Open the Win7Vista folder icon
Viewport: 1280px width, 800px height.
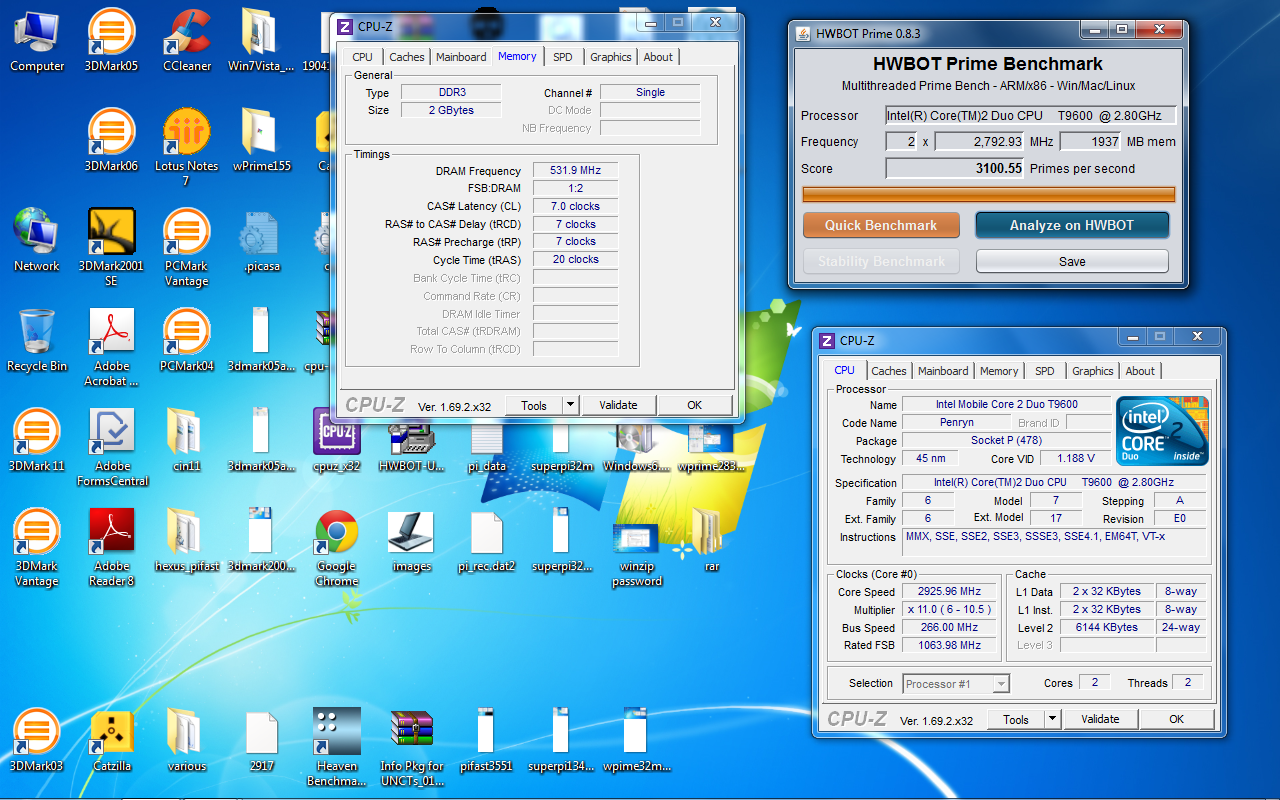[x=261, y=40]
